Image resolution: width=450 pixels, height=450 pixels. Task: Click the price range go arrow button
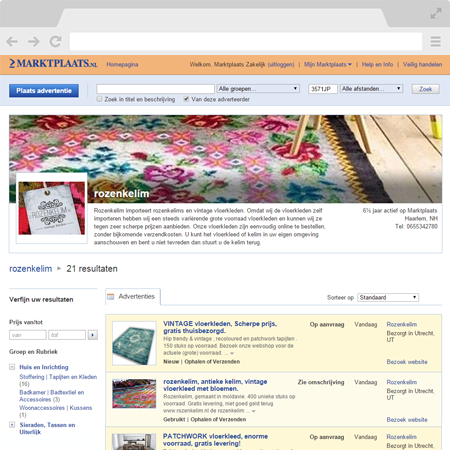[93, 335]
